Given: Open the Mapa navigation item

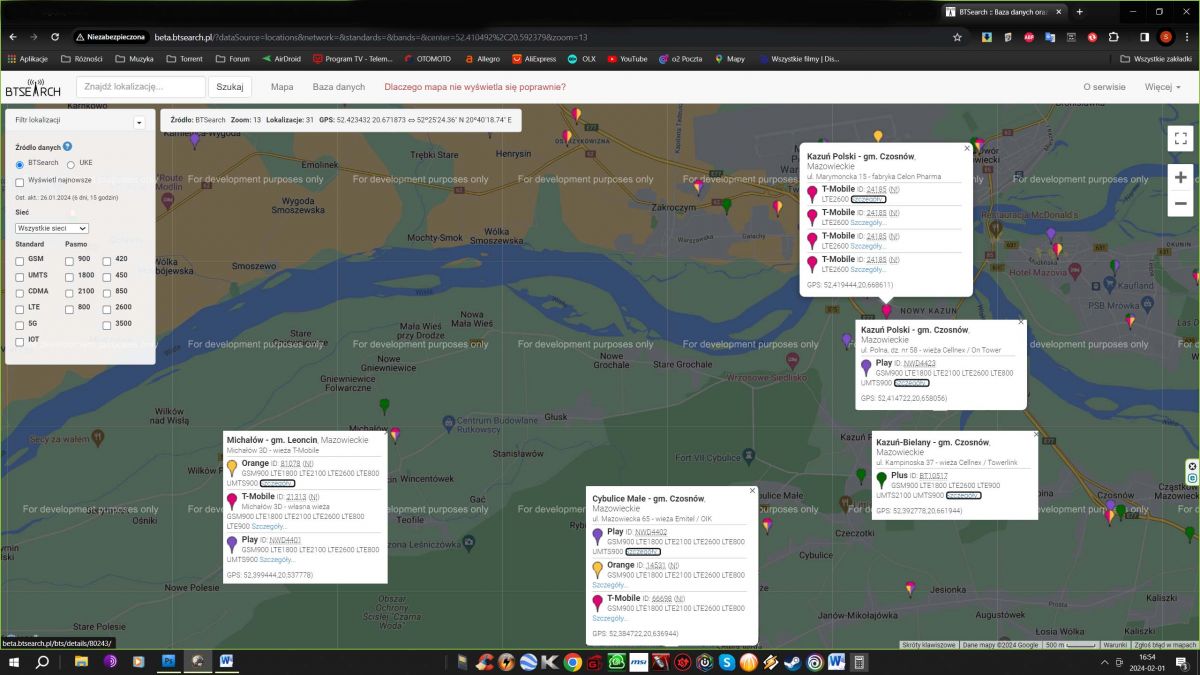Looking at the screenshot, I should [282, 87].
